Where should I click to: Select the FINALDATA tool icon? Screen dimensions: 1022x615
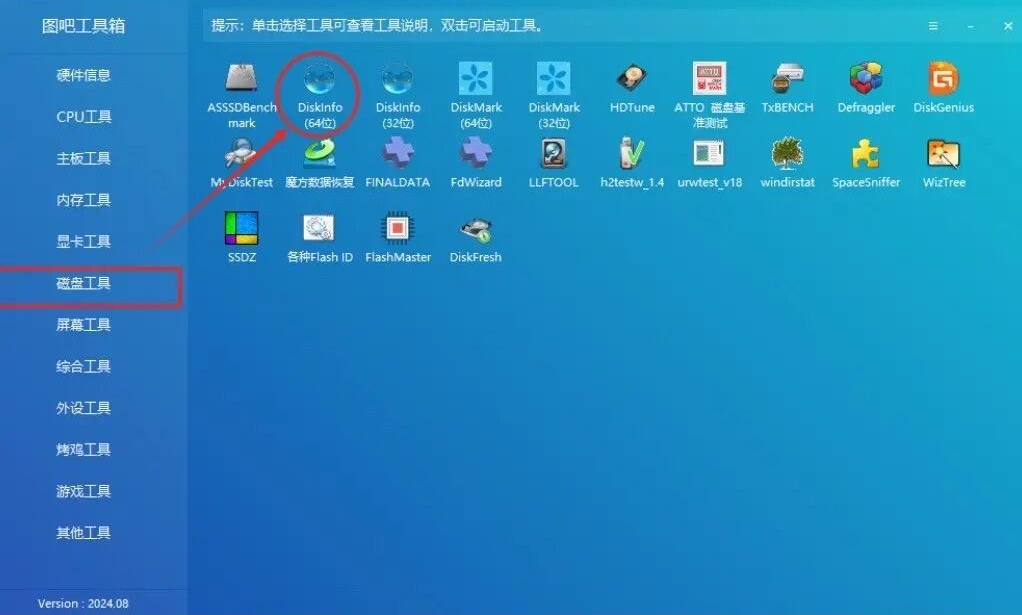tap(398, 154)
